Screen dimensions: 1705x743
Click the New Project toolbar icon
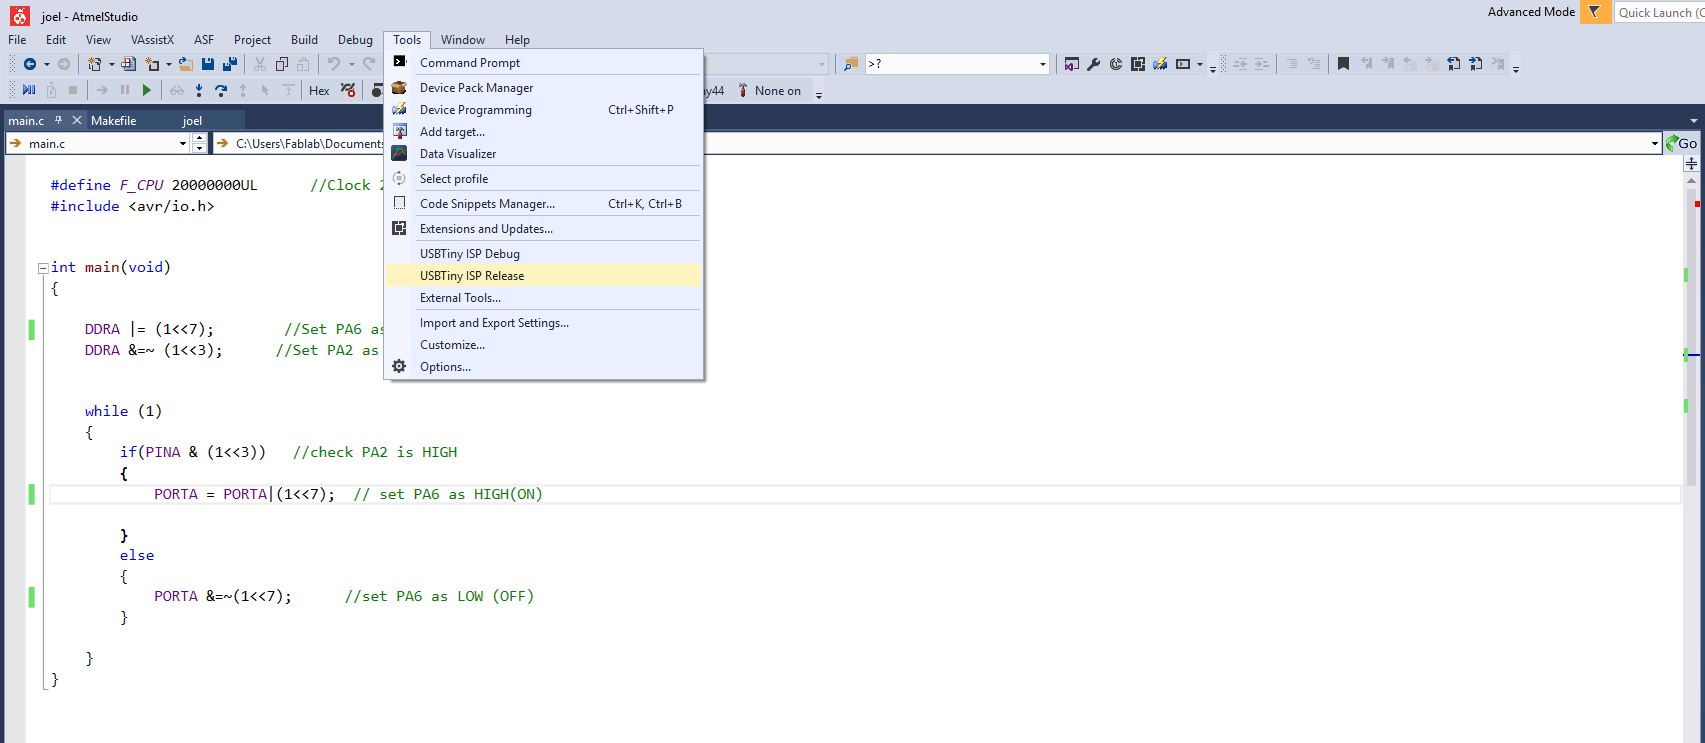tap(94, 64)
